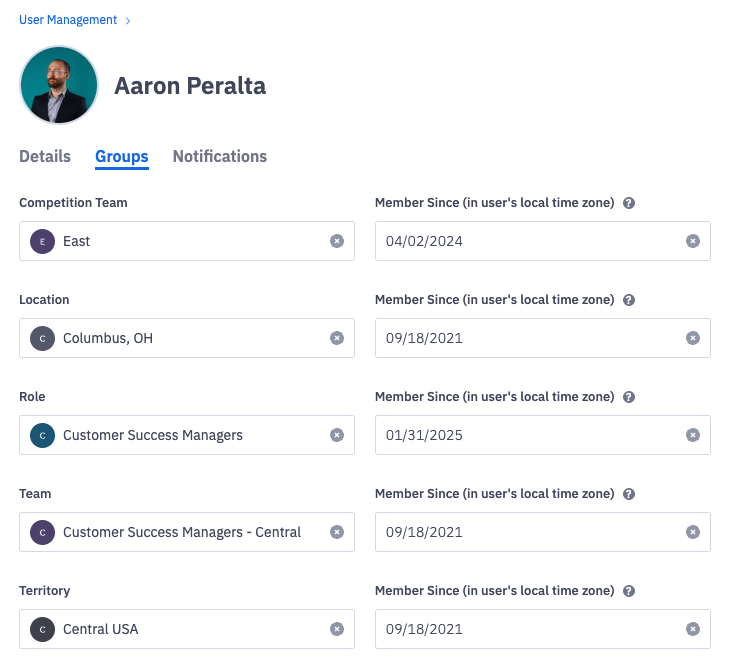This screenshot has height=671, width=745.
Task: Clear the Columbus, OH location value
Action: coord(337,338)
